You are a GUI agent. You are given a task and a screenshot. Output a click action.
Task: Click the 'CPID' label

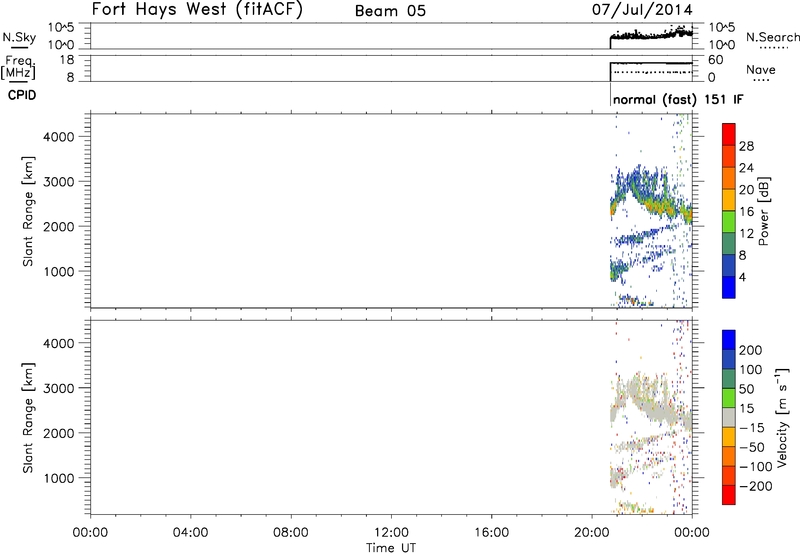click(x=22, y=95)
